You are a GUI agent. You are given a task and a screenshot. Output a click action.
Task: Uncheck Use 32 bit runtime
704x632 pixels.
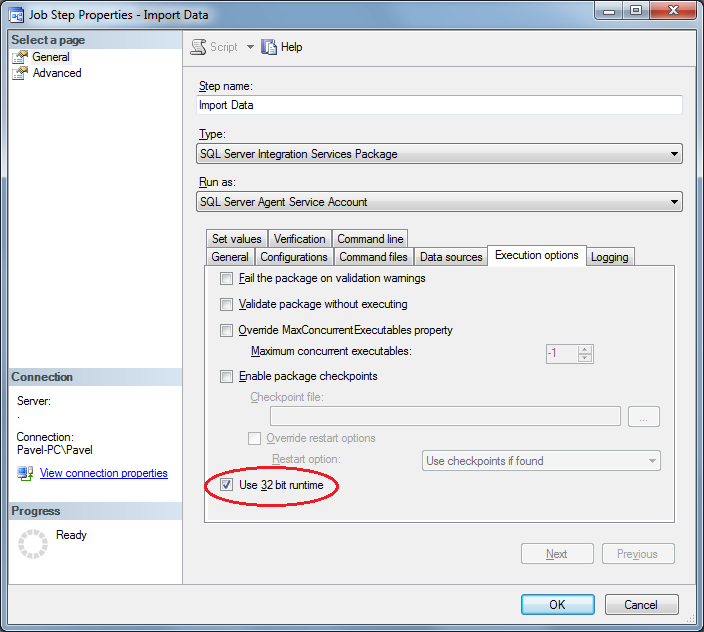pos(226,486)
